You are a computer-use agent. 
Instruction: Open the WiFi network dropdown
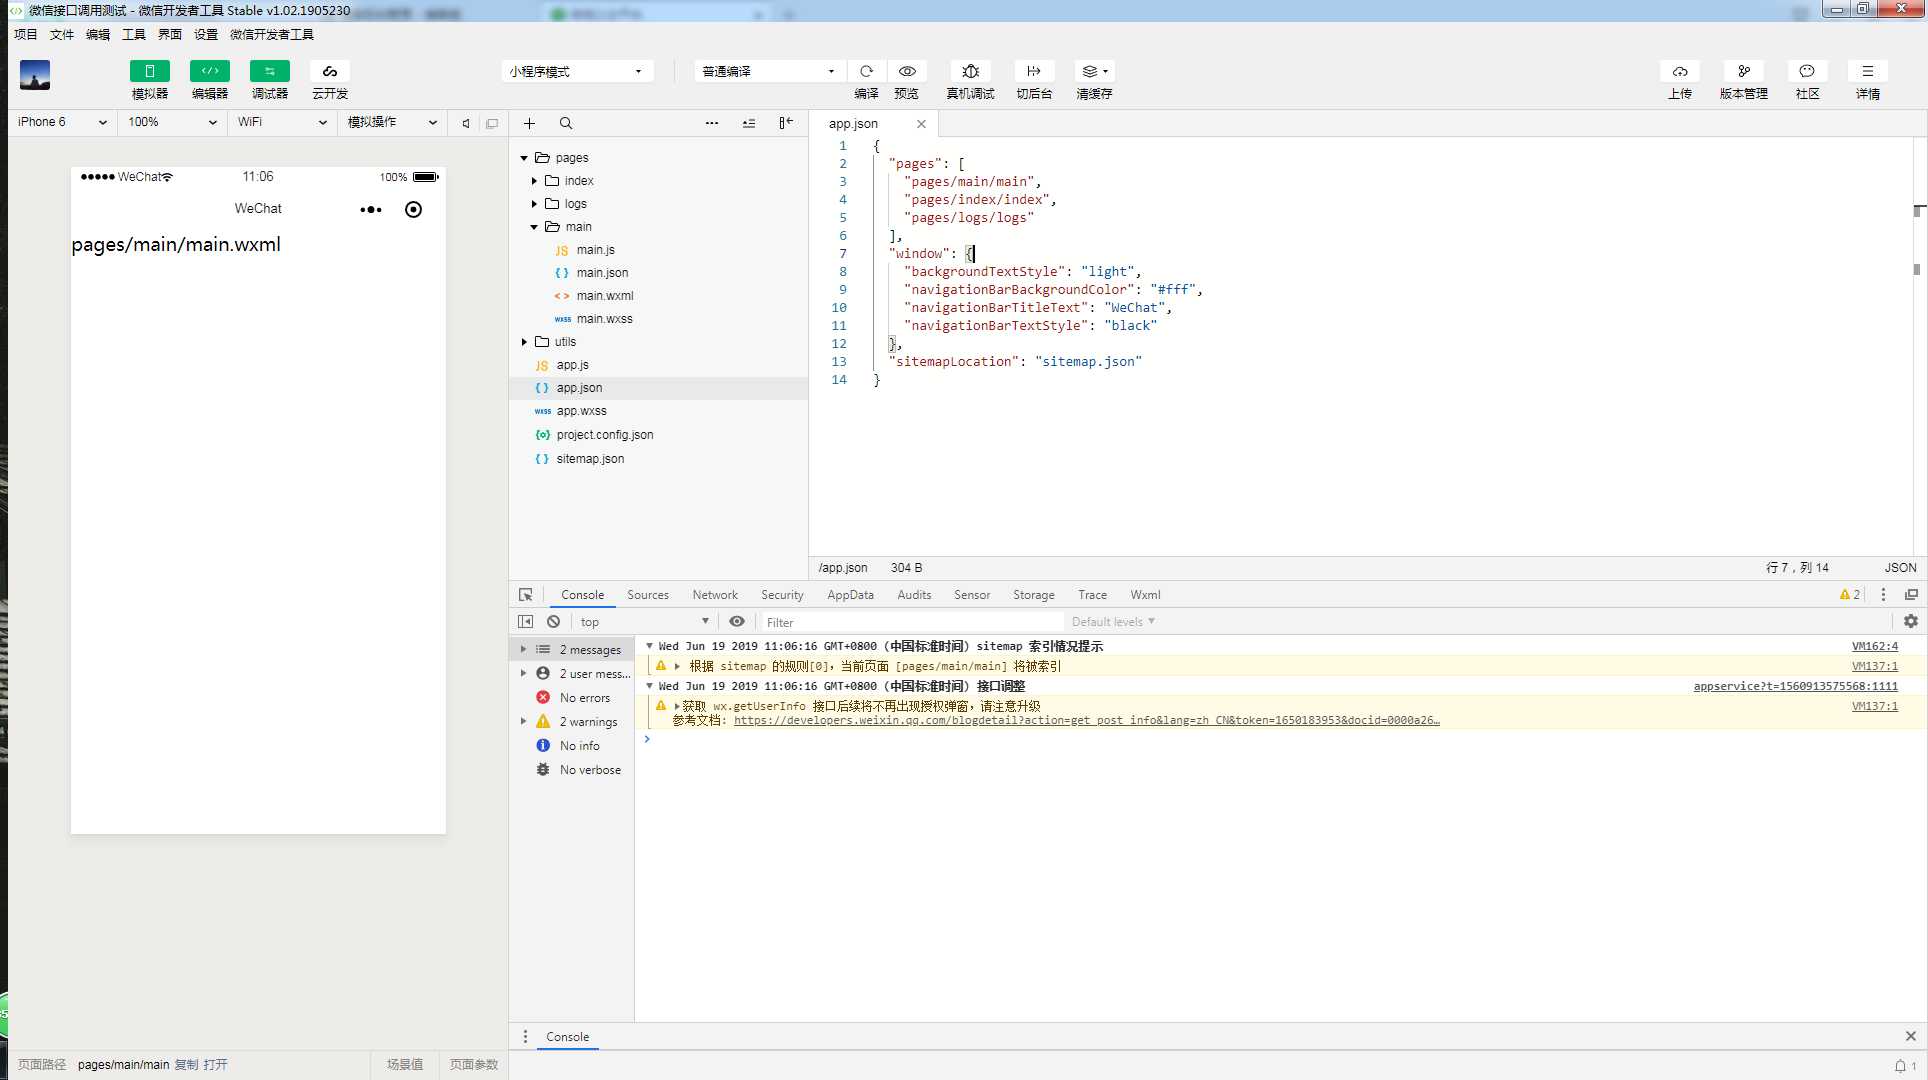pos(282,122)
